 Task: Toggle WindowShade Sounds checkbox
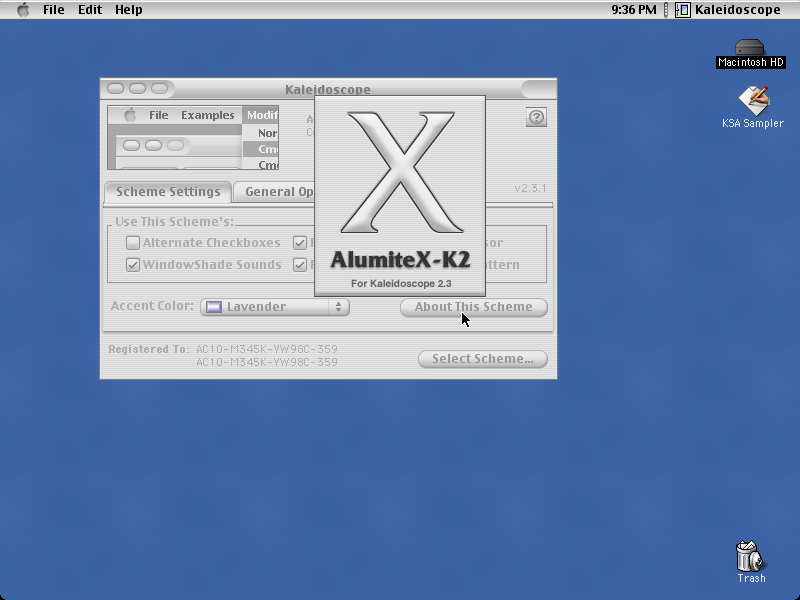[133, 265]
